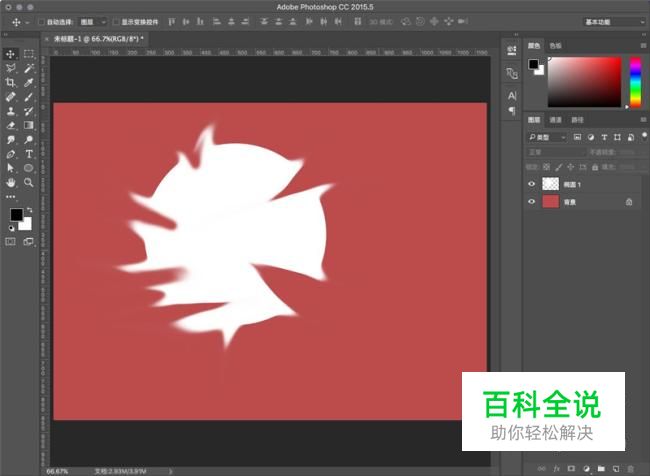Select the Move tool in toolbar
Screen dimensions: 650x476
coord(11,54)
